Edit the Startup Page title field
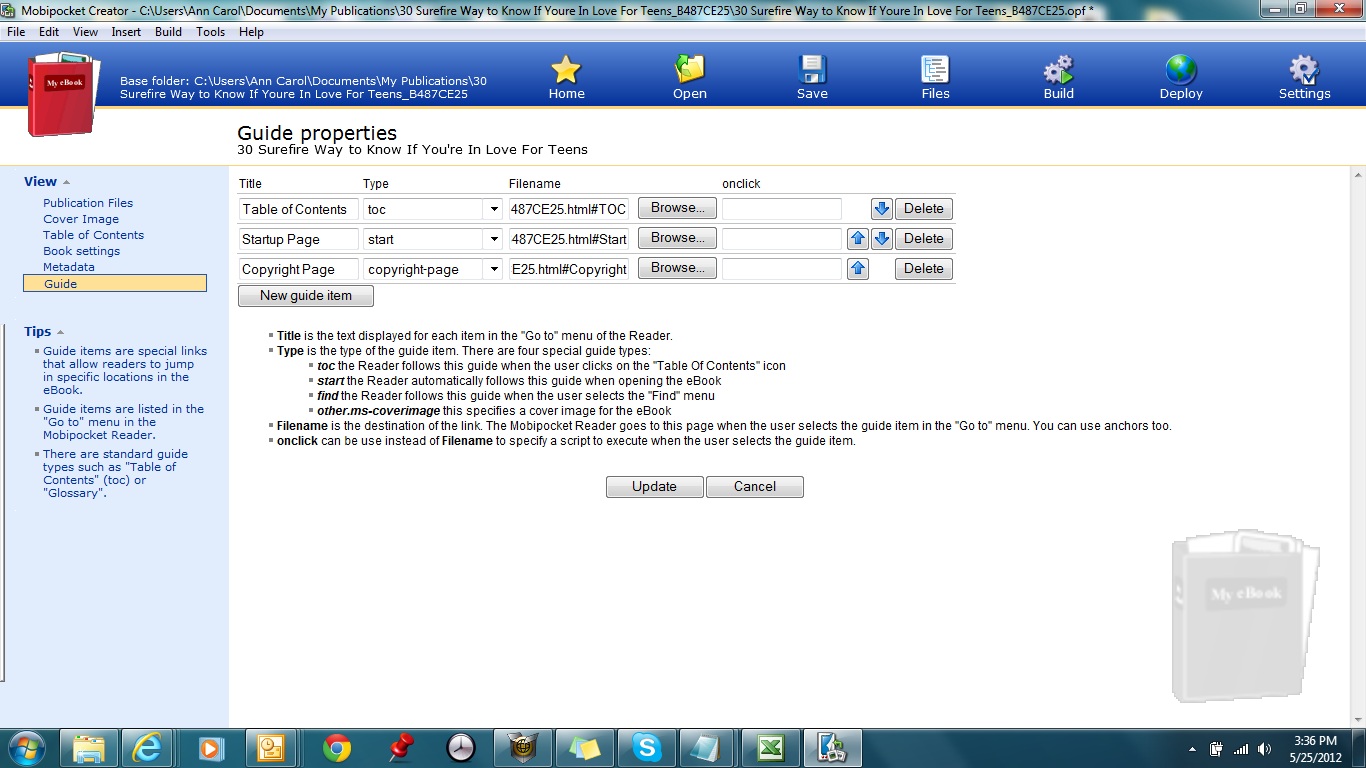Screen dimensions: 1366x768 (298, 239)
